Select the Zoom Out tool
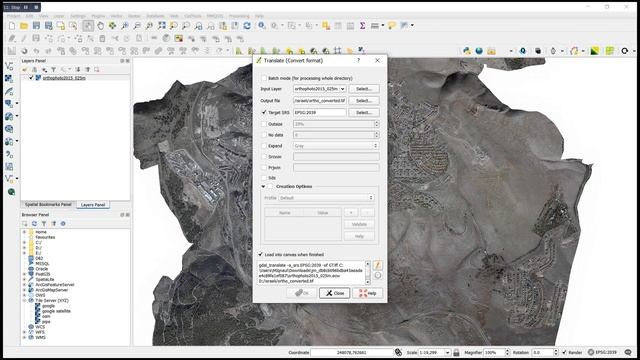Image resolution: width=640 pixels, height=360 pixels. (137, 26)
